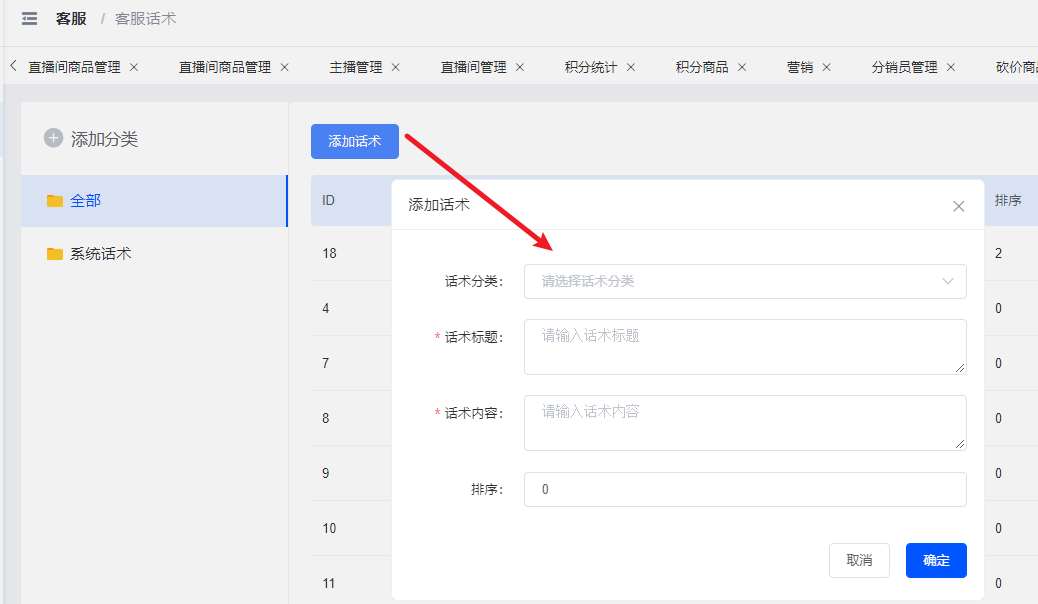Select the 系统话术 folder icon

(x=55, y=254)
